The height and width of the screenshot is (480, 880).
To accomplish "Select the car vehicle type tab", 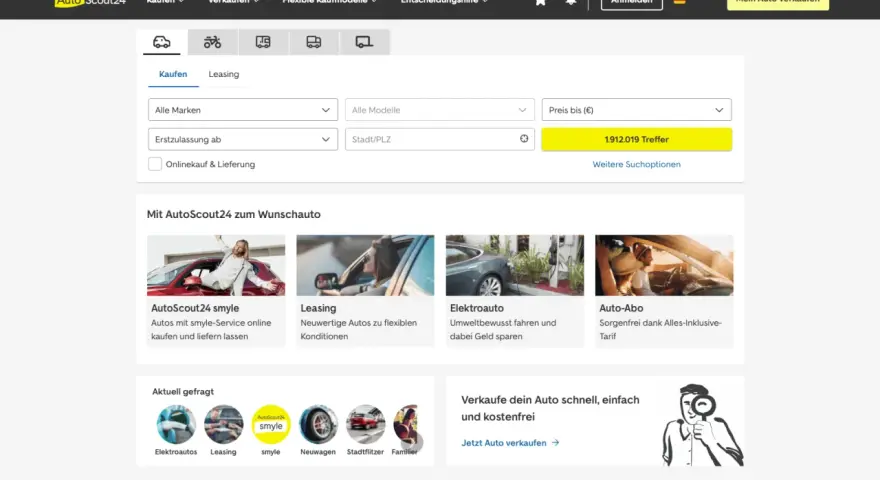I will [162, 42].
